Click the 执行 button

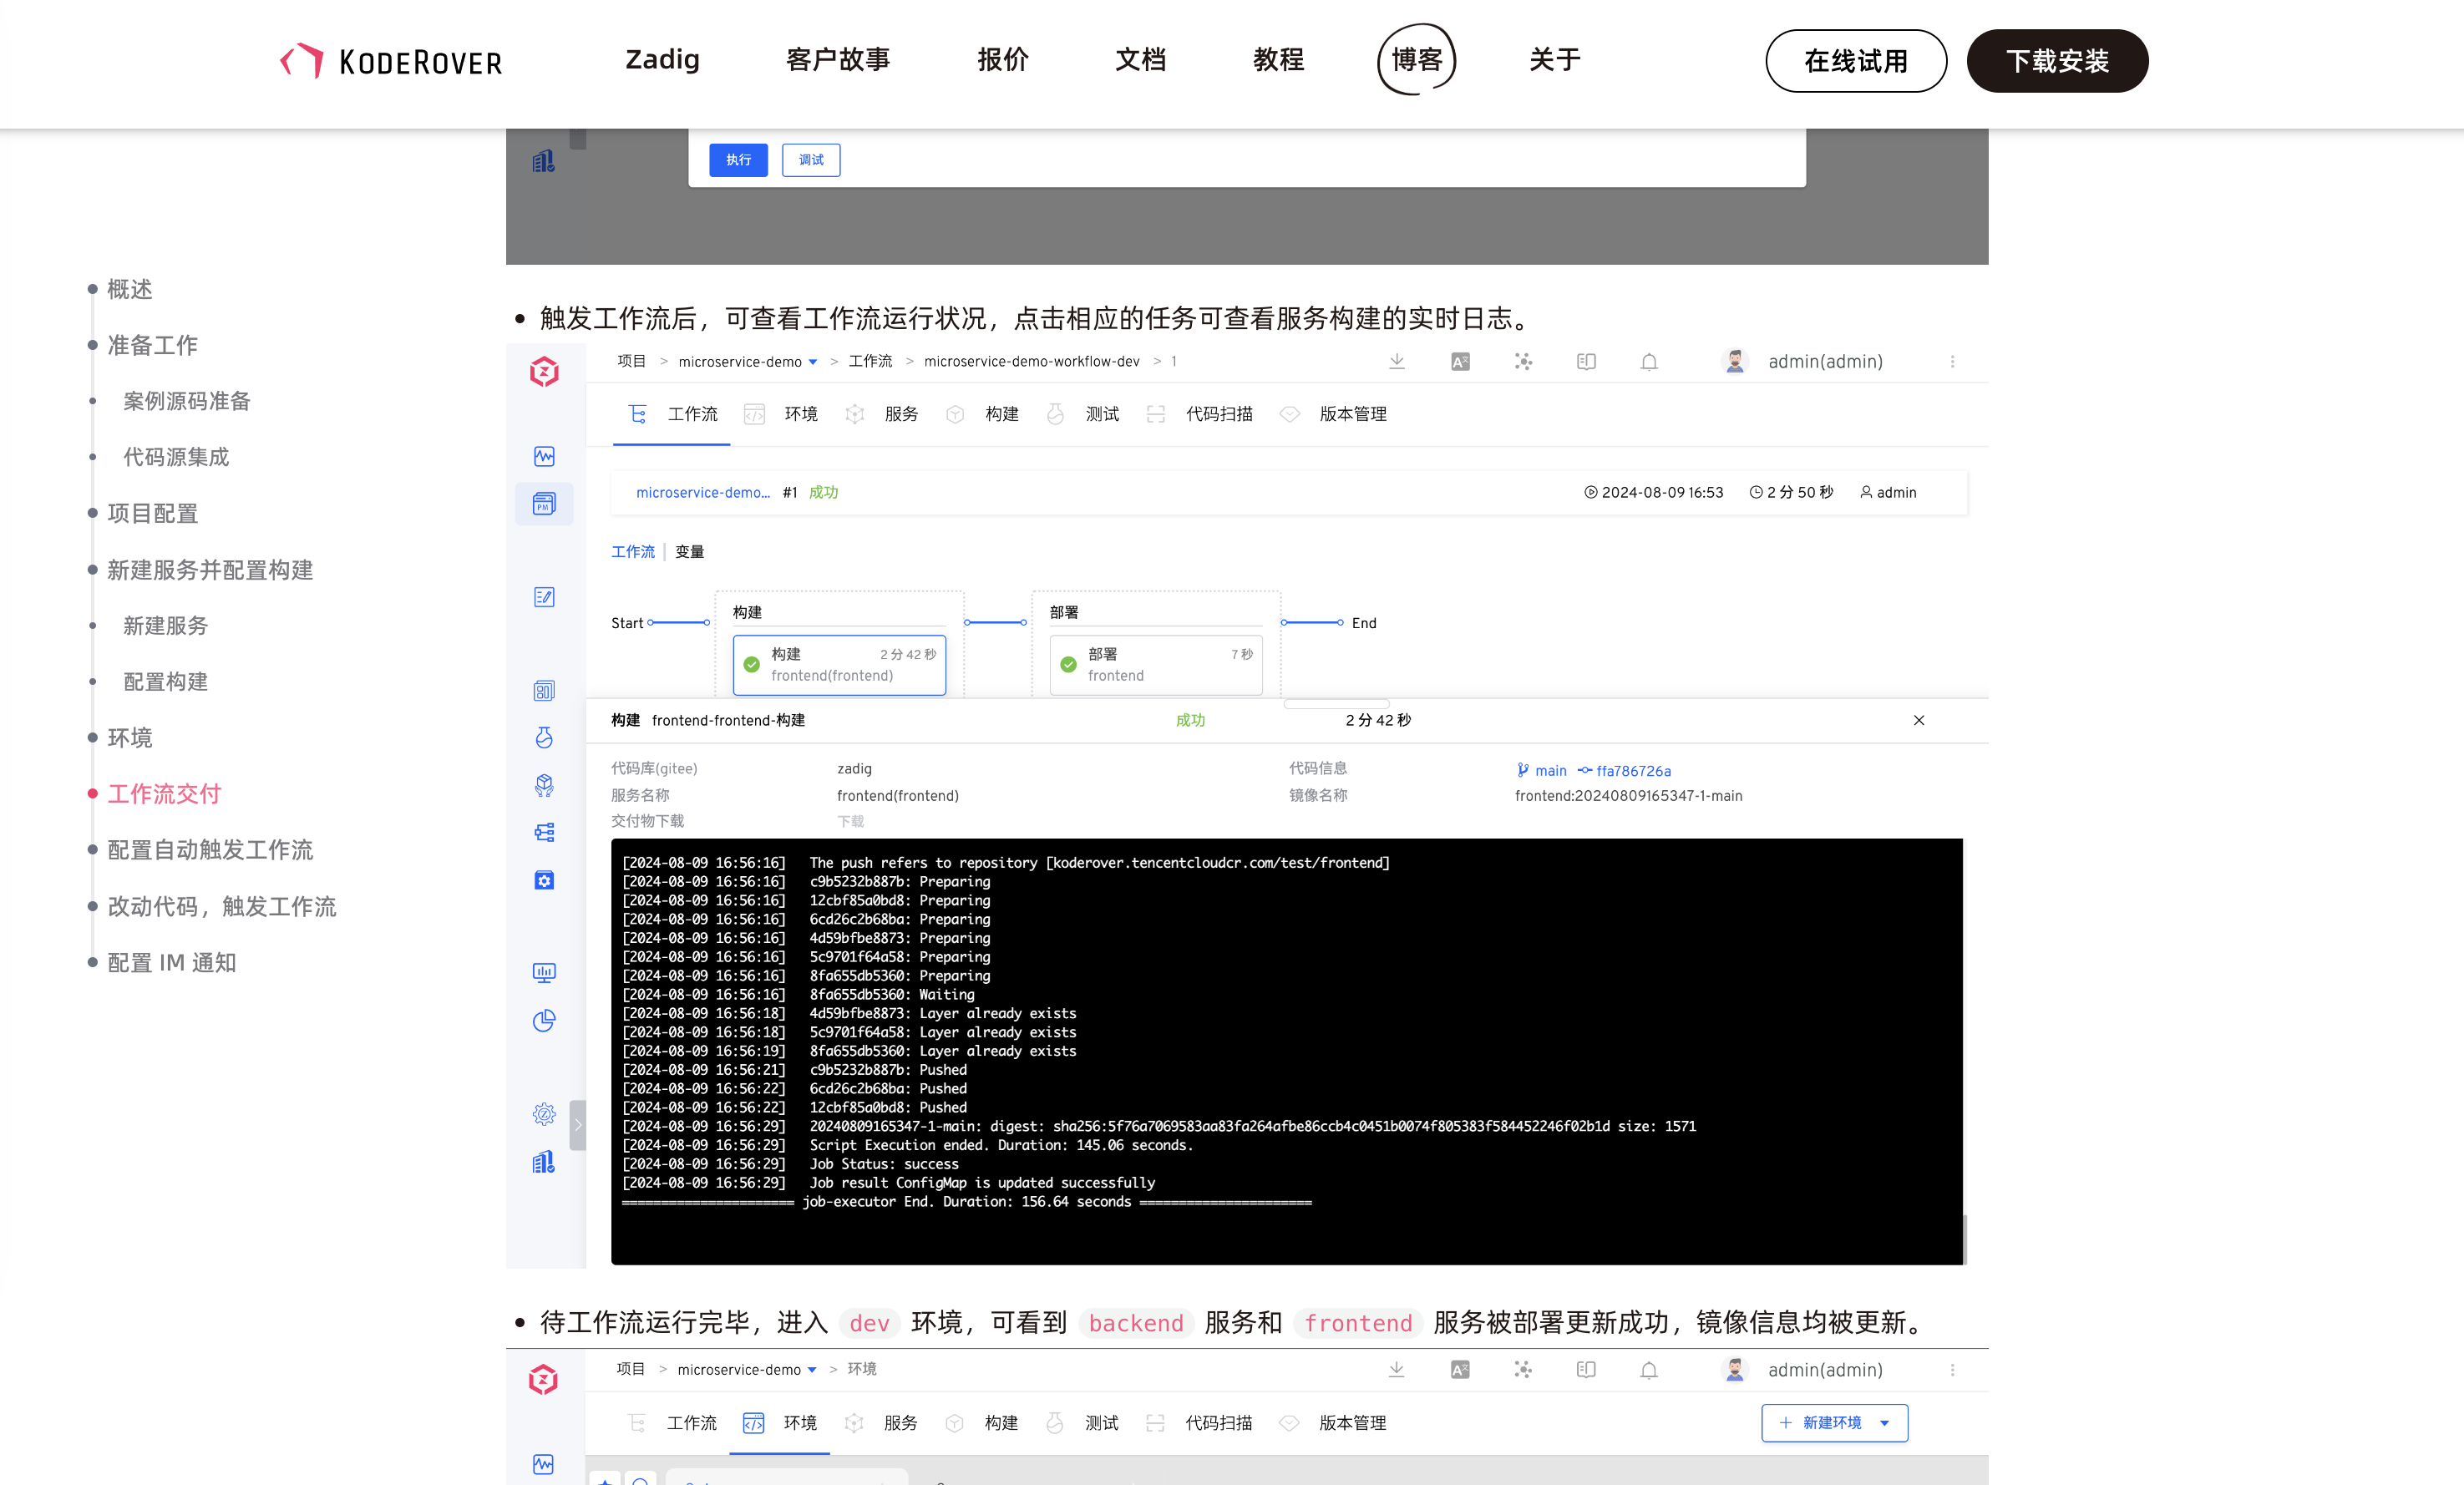point(738,160)
